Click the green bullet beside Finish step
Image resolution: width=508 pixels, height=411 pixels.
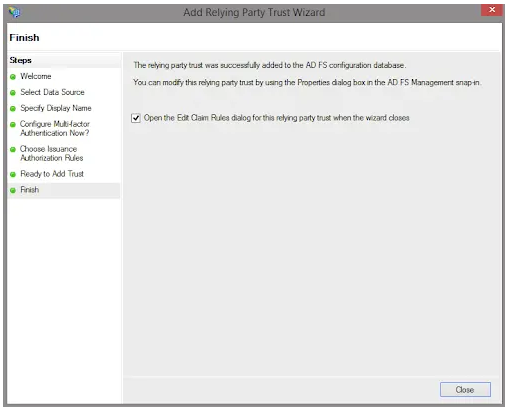[x=13, y=190]
